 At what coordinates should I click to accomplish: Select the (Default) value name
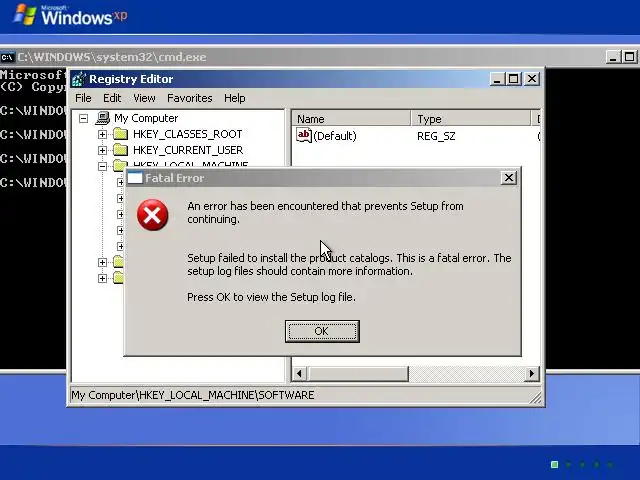[335, 136]
